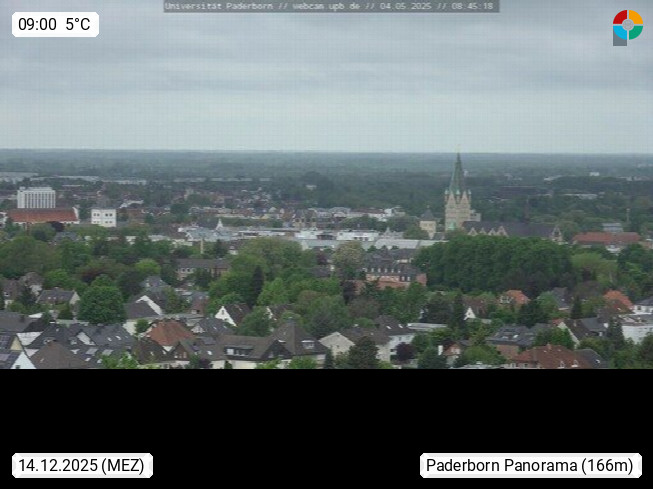
Task: Click the dense green tree cluster right of center
Action: [x=493, y=263]
